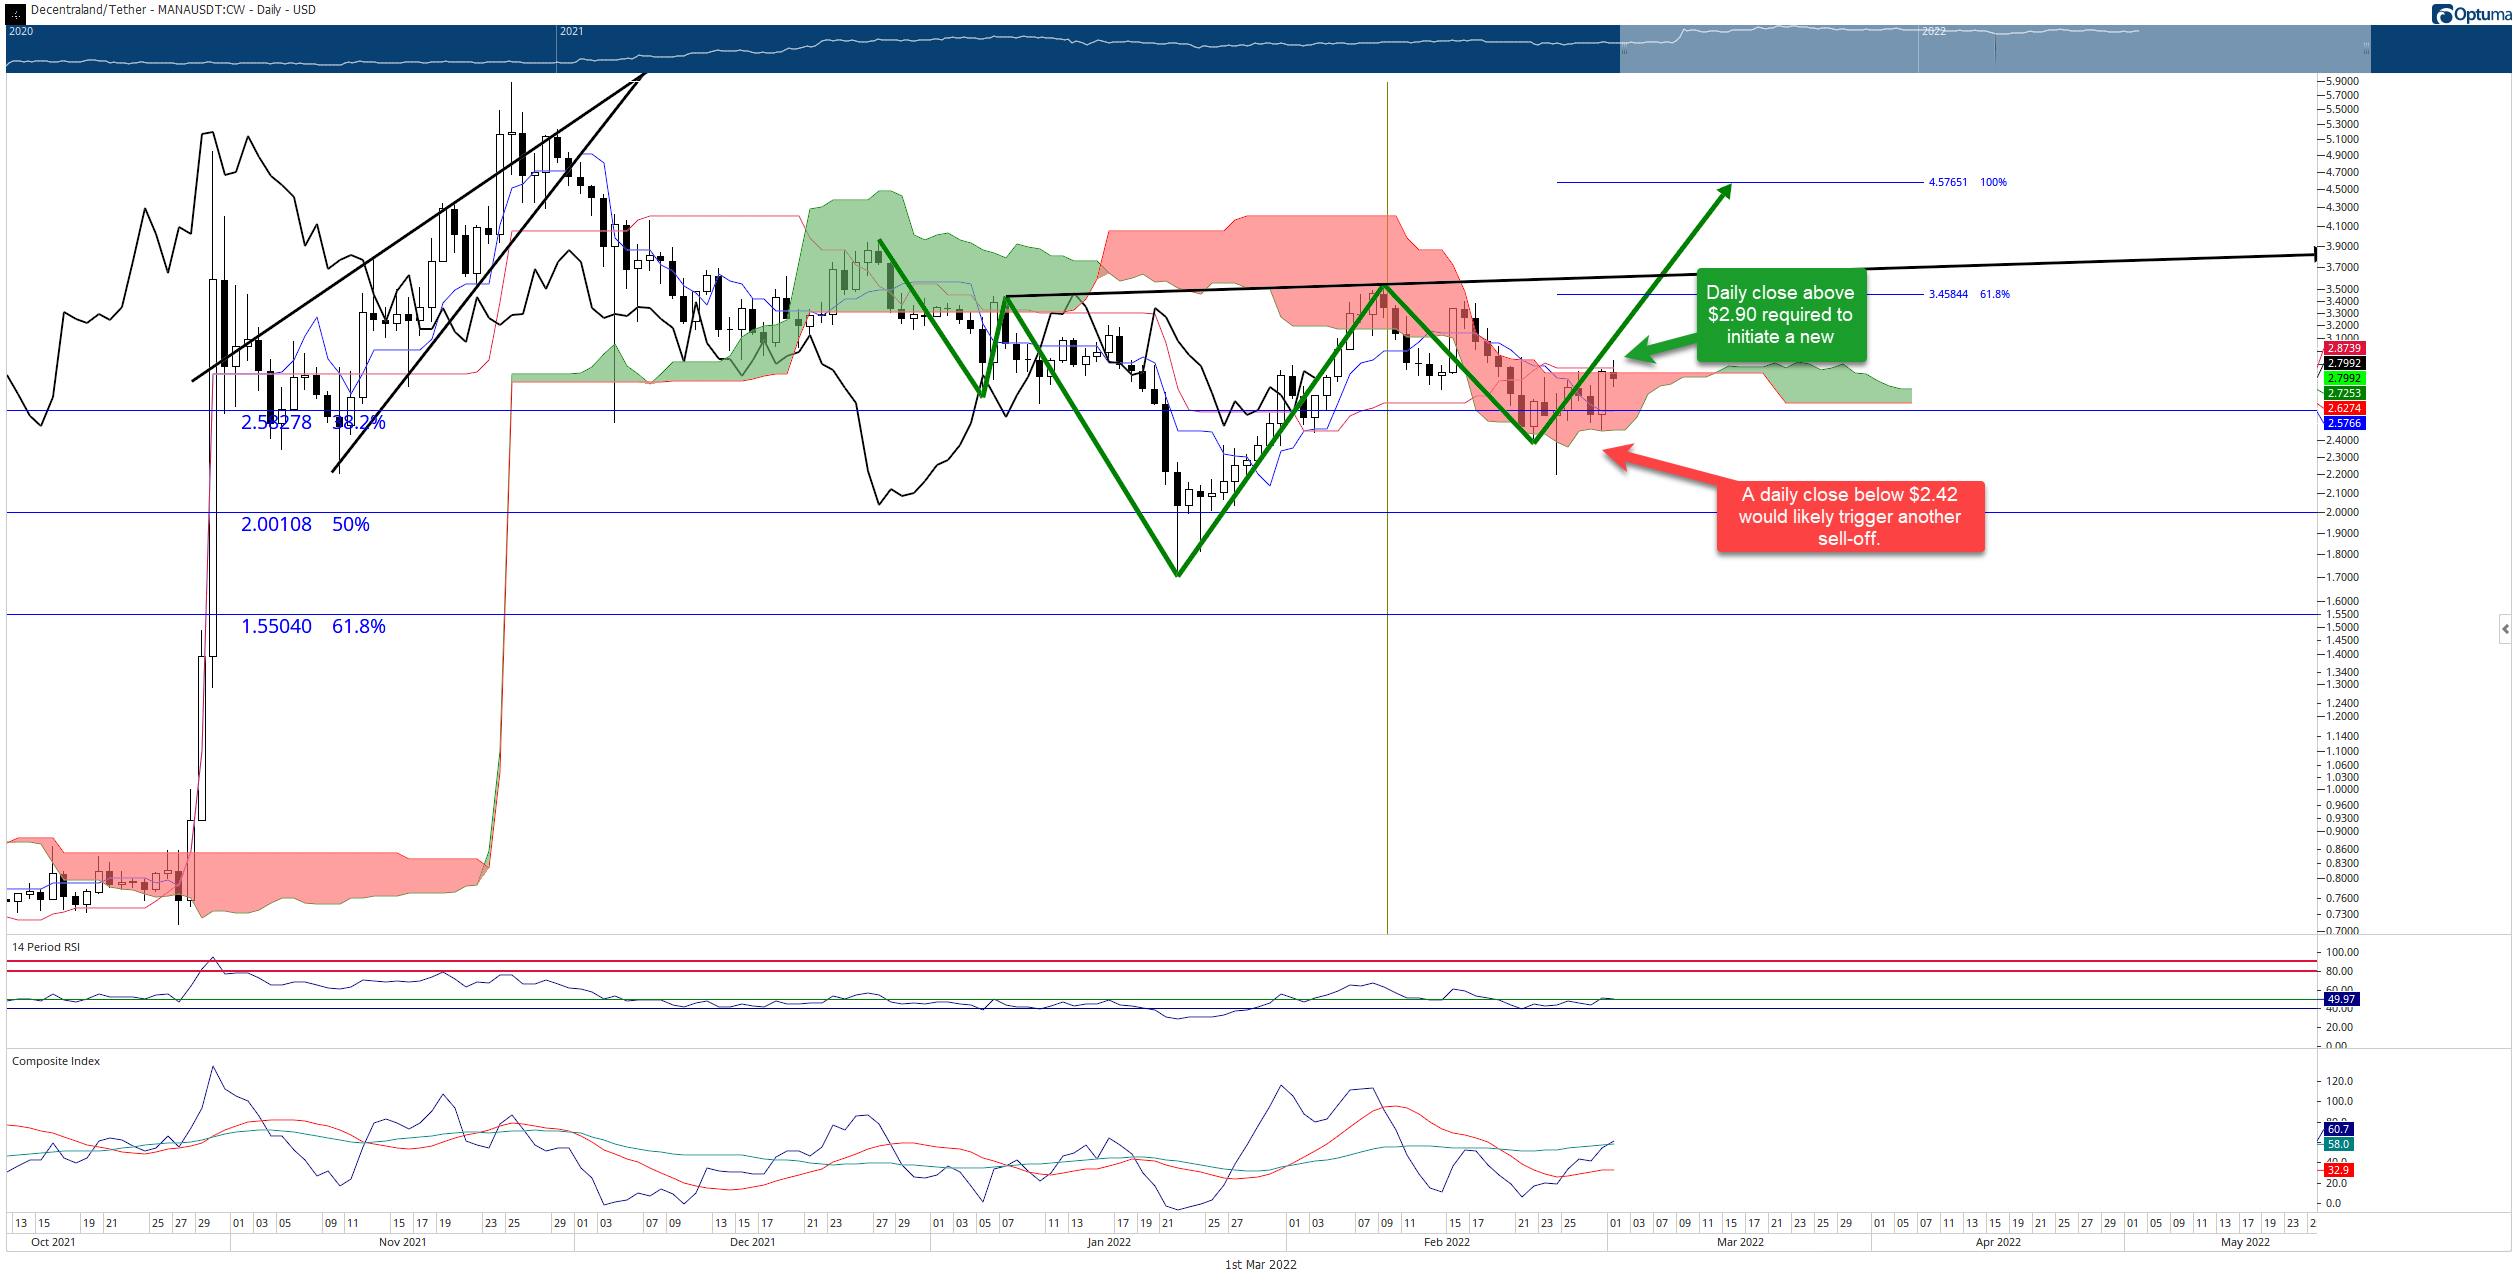The height and width of the screenshot is (1284, 2518).
Task: Click the Decentraland/Tether chart title
Action: [173, 10]
